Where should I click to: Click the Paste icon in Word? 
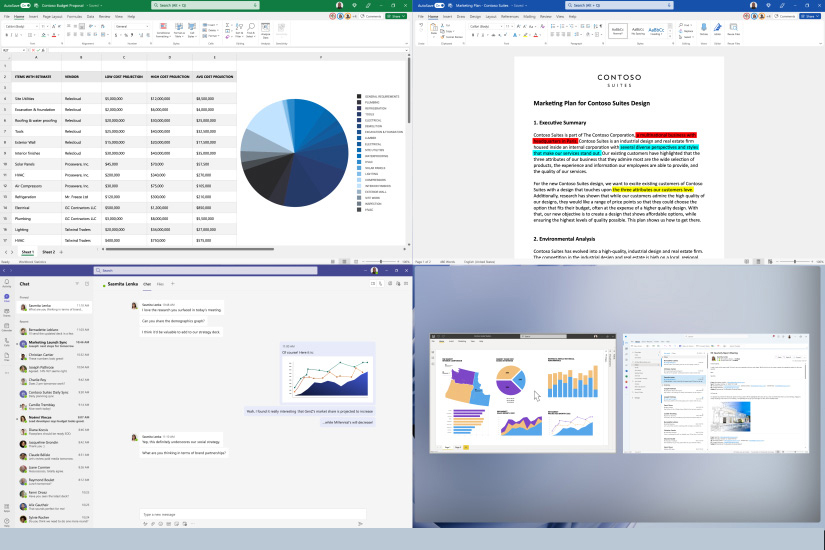coord(434,29)
